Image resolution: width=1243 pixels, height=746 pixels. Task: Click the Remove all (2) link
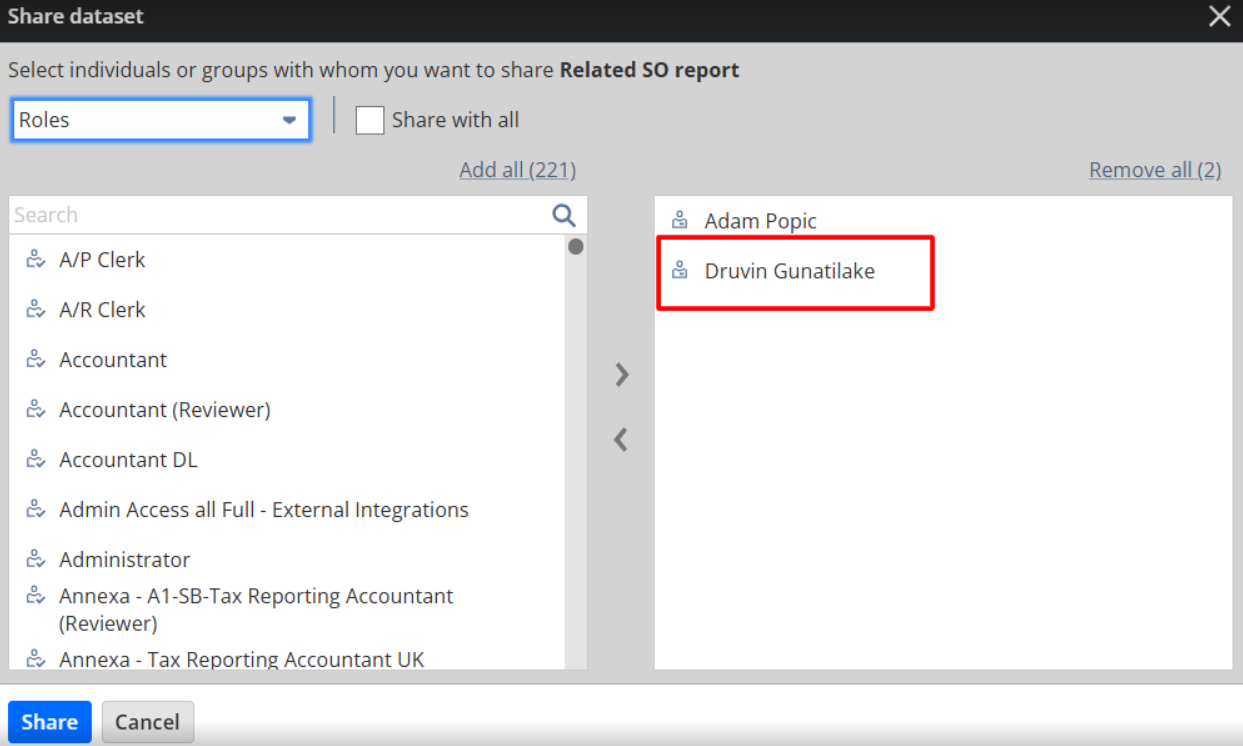click(1155, 170)
